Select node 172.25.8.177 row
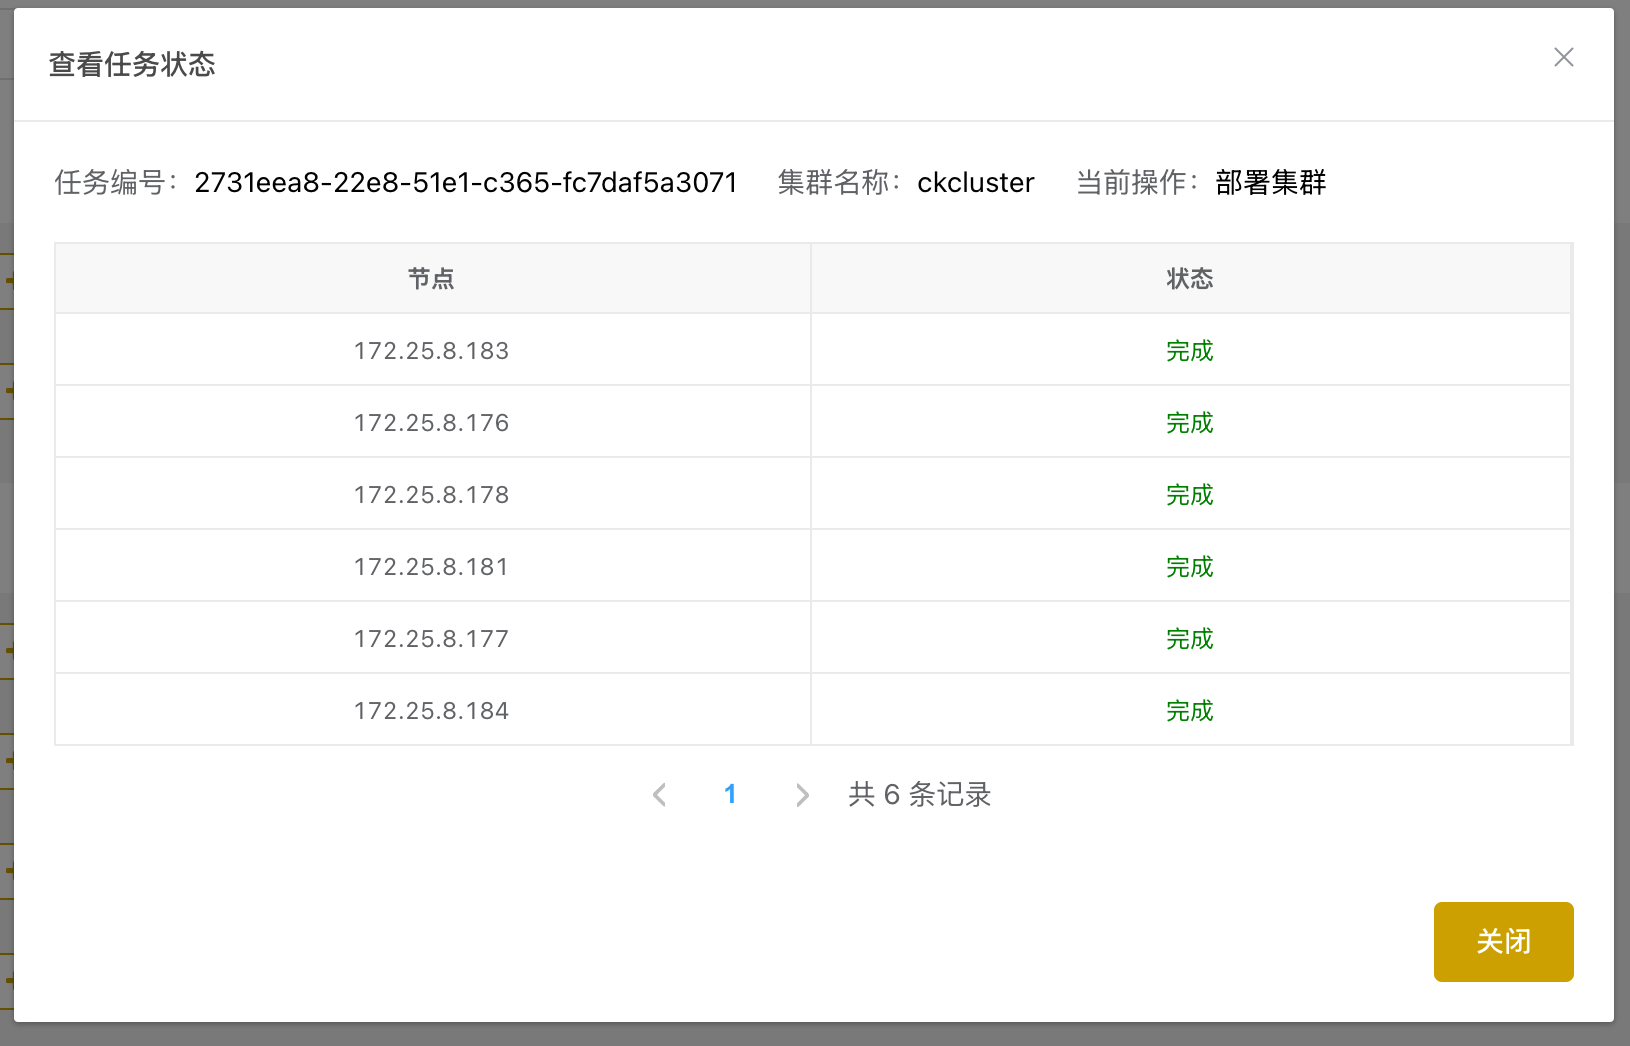The image size is (1630, 1046). pos(431,639)
